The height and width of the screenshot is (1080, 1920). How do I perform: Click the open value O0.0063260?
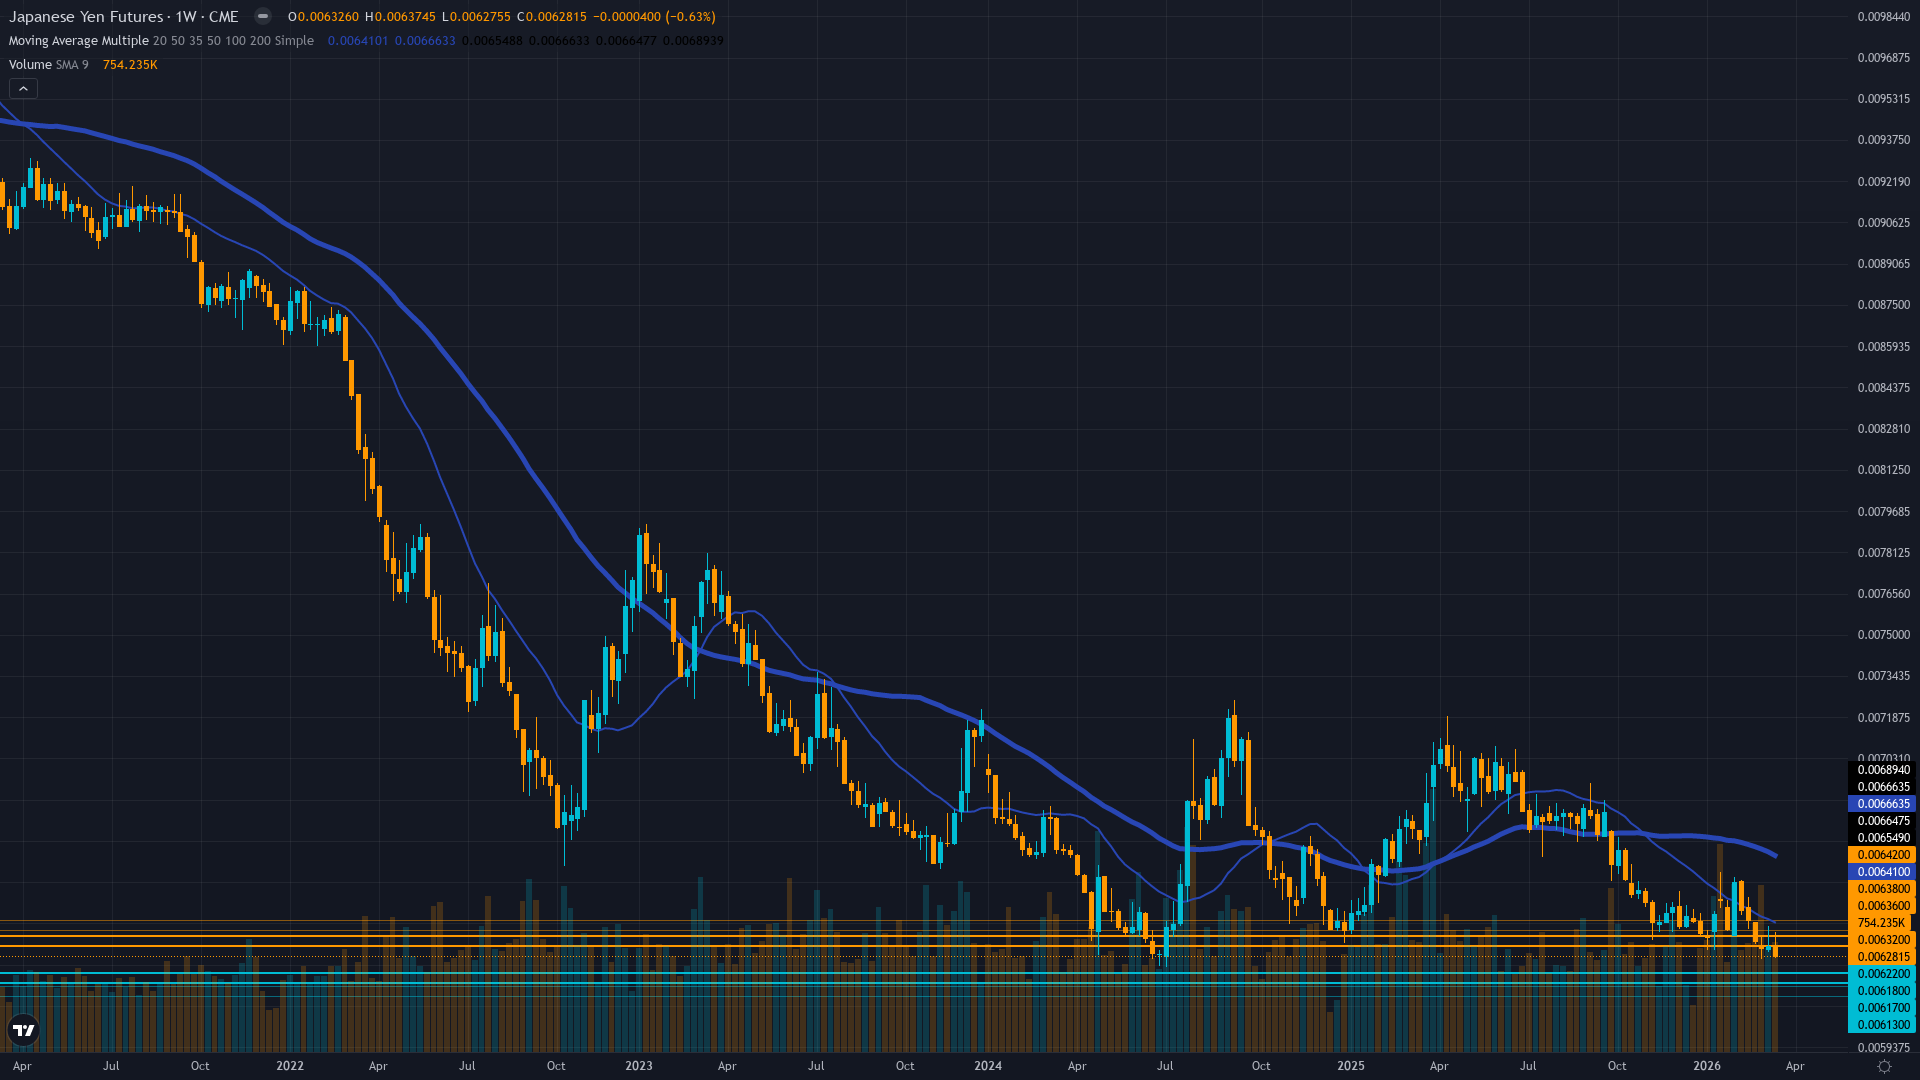pos(323,17)
